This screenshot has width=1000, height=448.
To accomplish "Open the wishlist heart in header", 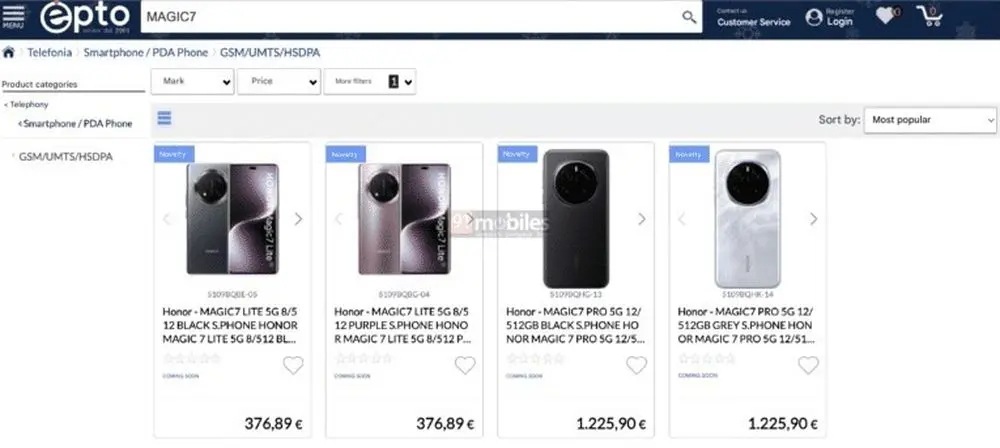I will 886,15.
